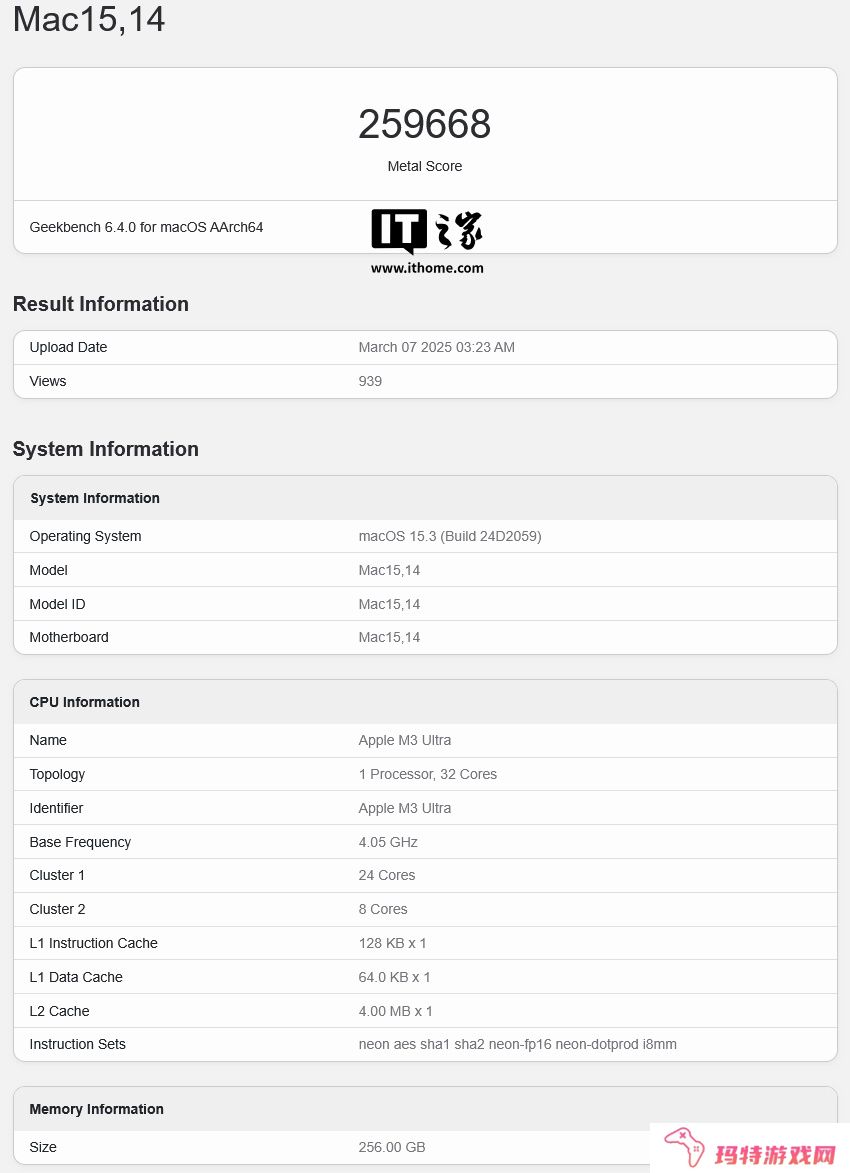Click the "Metal Score" label
The image size is (850, 1173).
point(424,166)
